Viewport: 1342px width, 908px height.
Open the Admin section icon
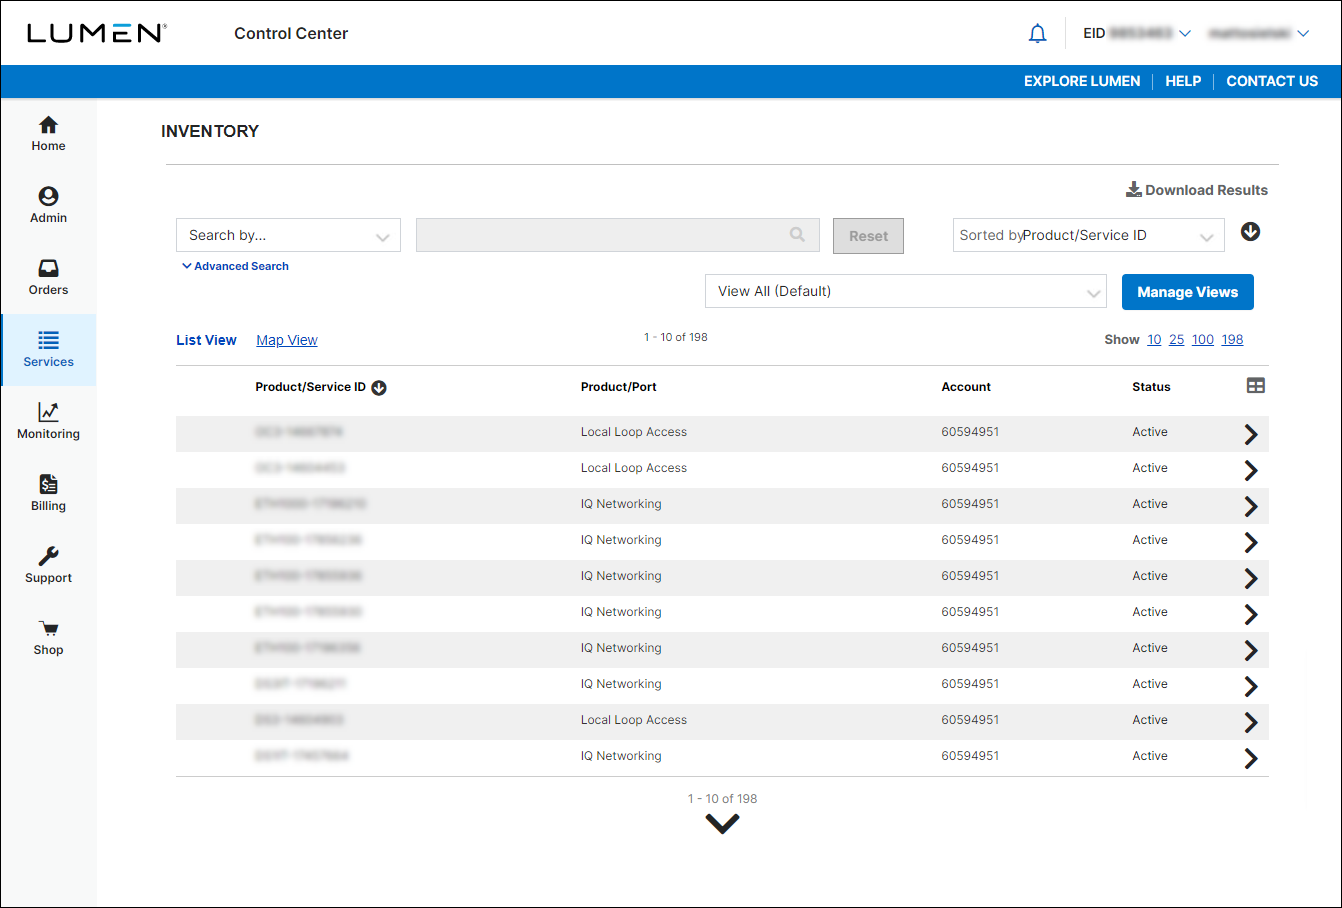tap(48, 196)
